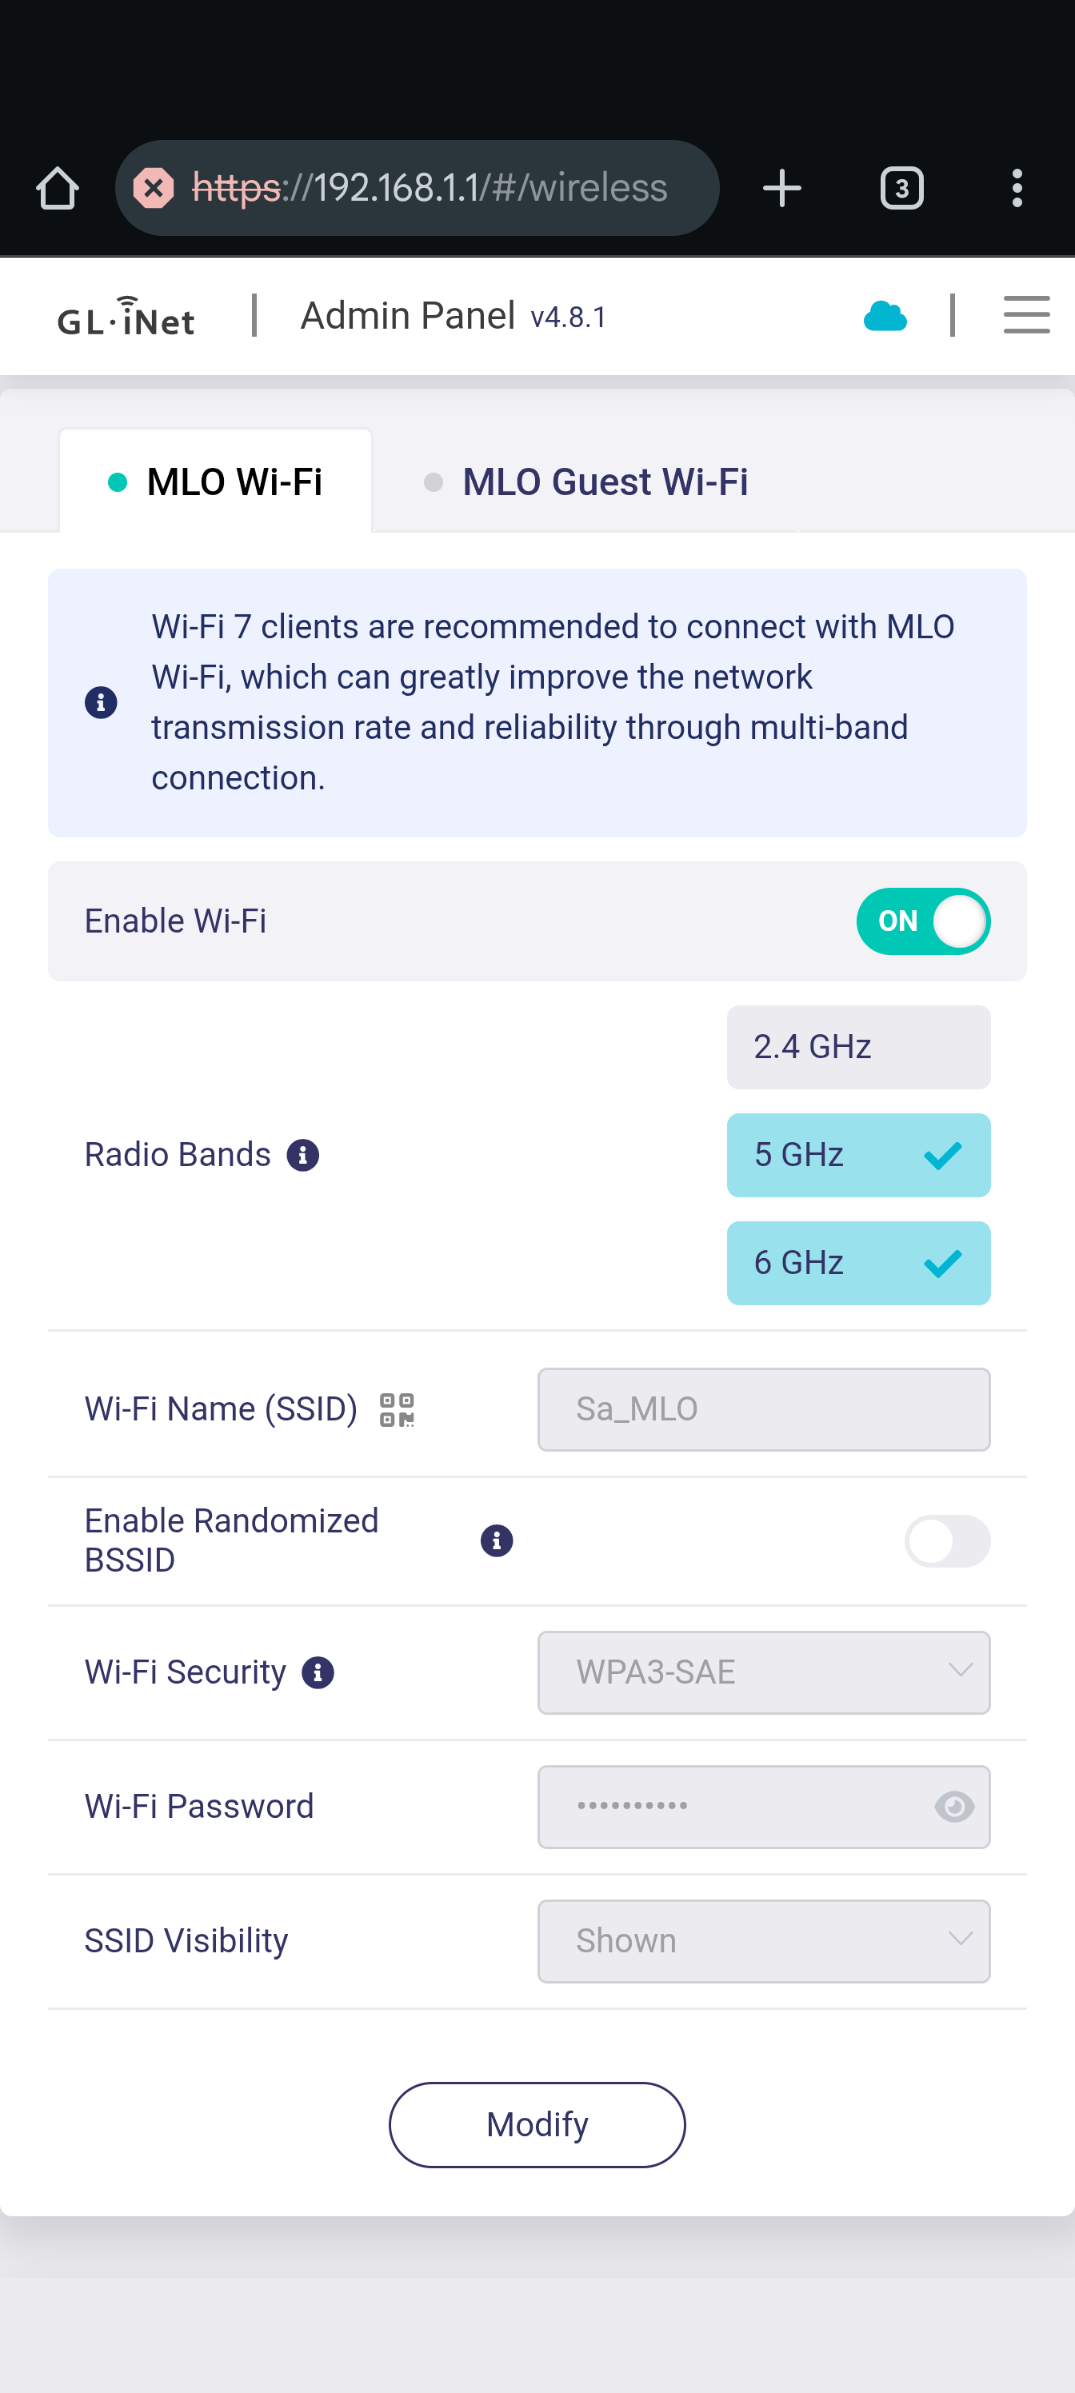The image size is (1075, 2393).
Task: Deselect the 6 GHz radio band
Action: coord(858,1263)
